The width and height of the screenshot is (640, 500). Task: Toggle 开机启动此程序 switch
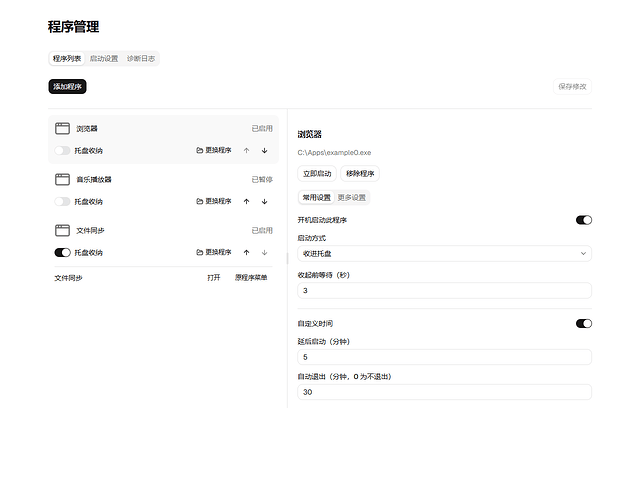point(584,220)
